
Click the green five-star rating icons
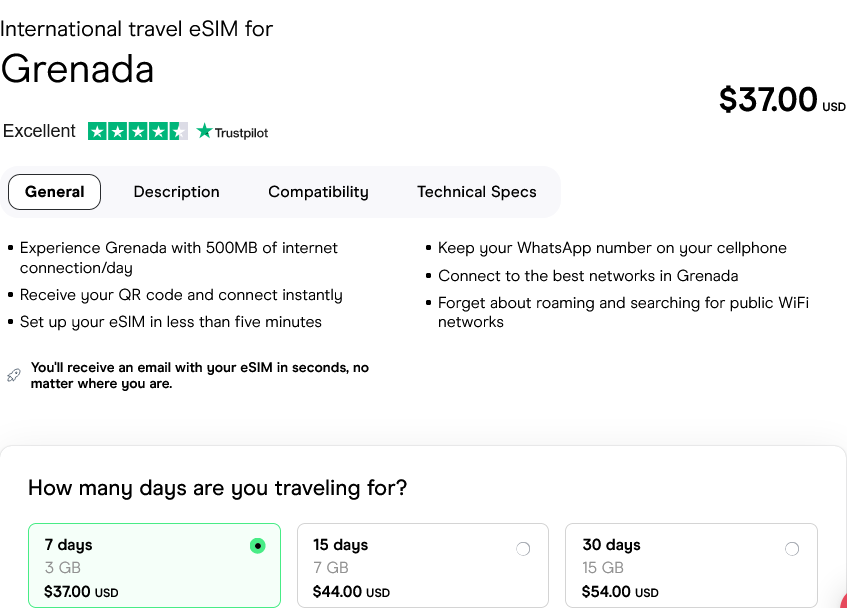click(x=137, y=131)
